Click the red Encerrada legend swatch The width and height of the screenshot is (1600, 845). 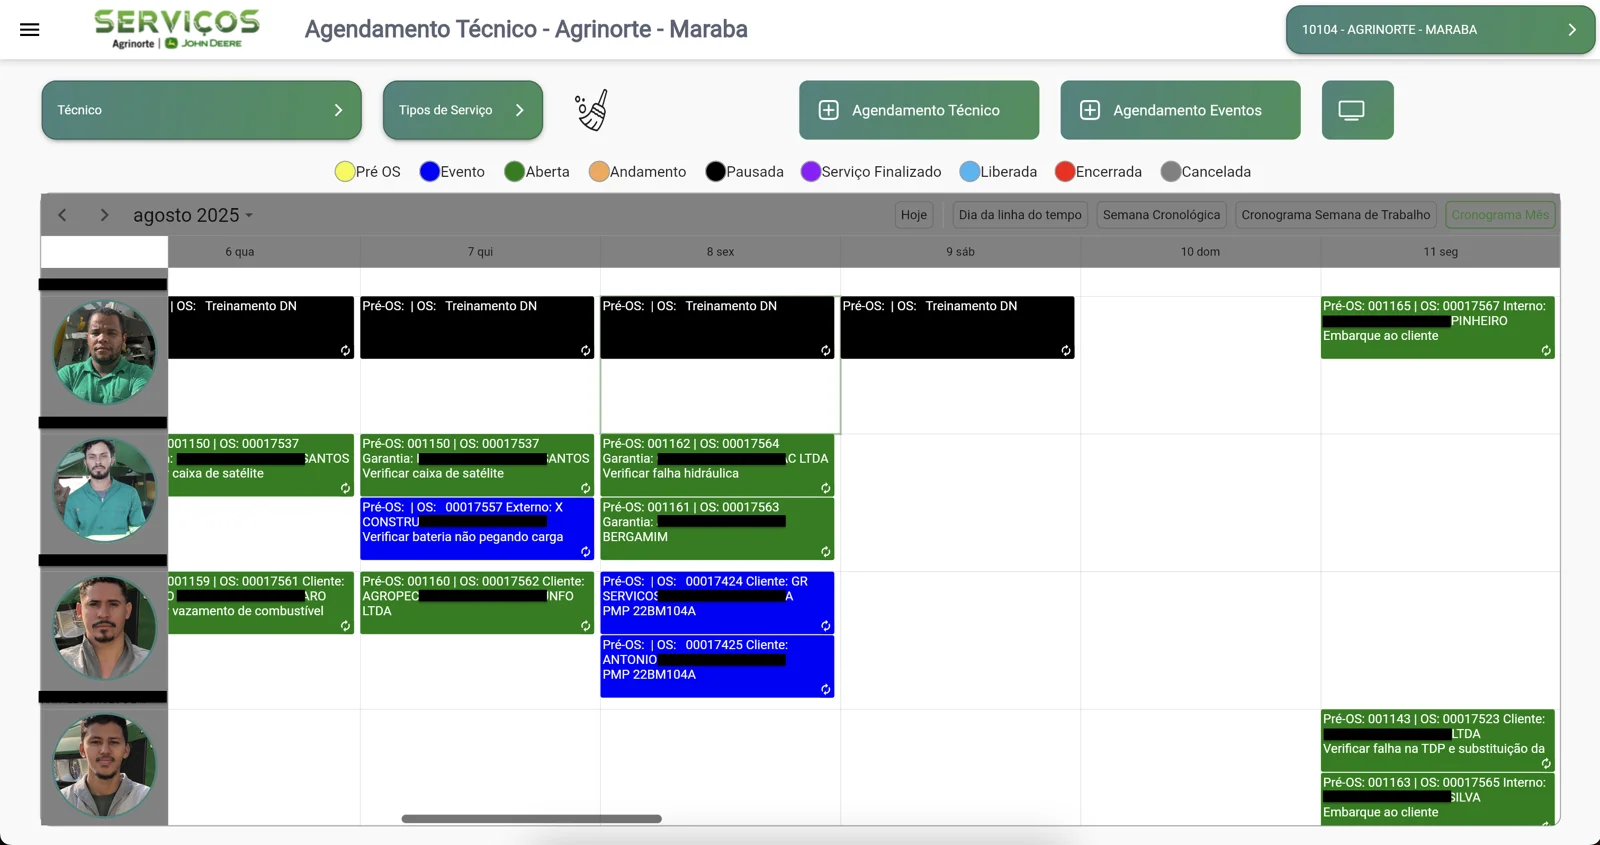pyautogui.click(x=1065, y=172)
